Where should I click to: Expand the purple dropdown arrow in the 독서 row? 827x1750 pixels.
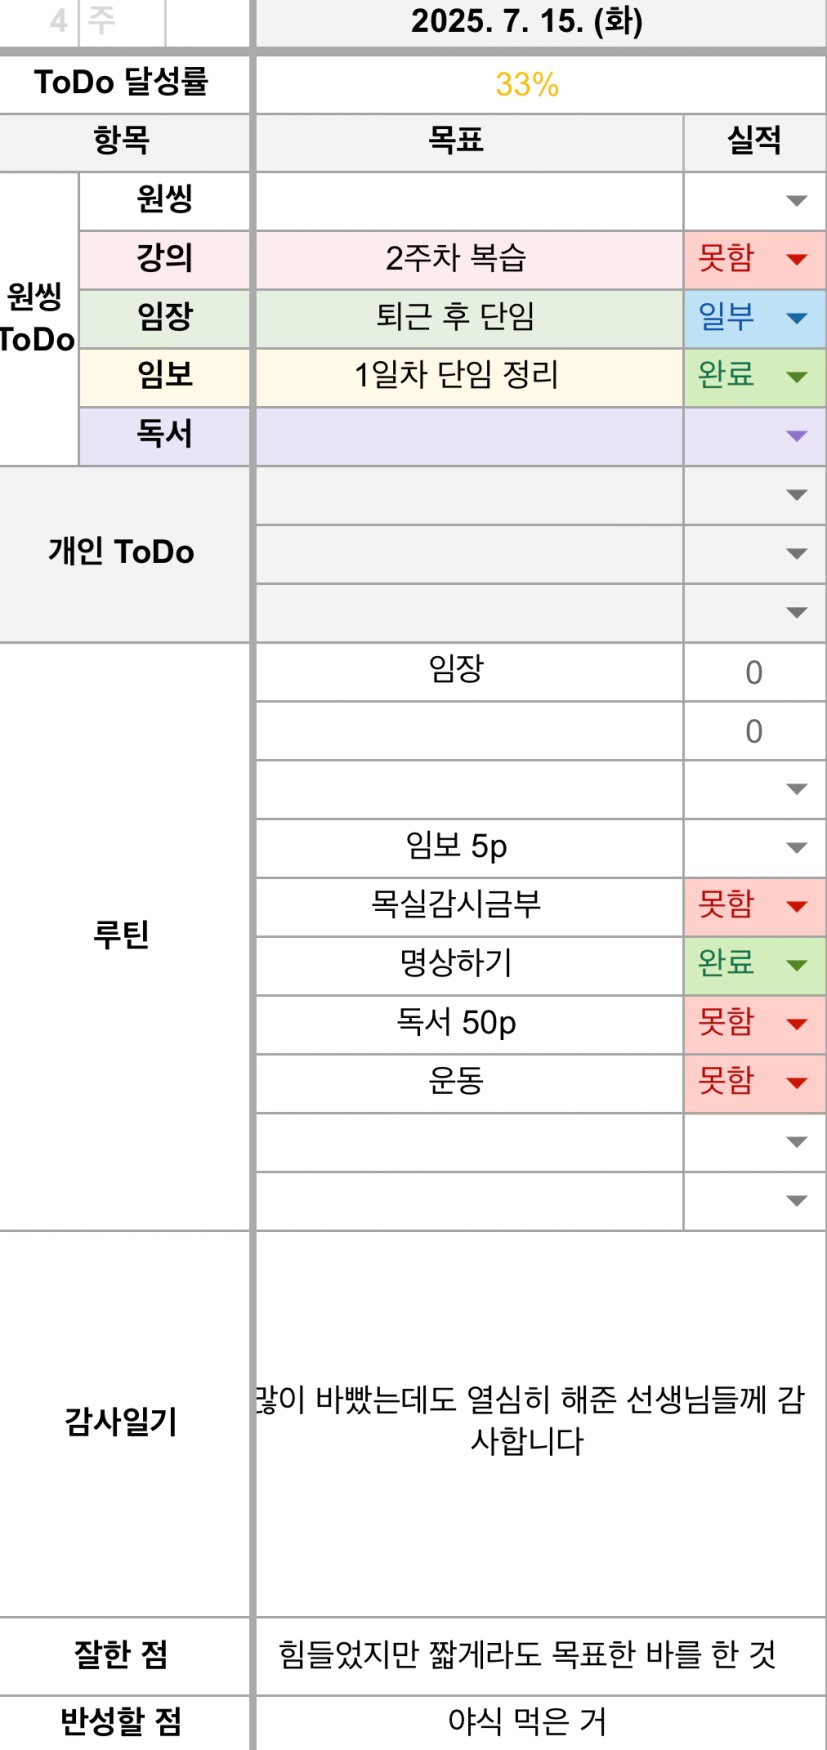pyautogui.click(x=796, y=436)
